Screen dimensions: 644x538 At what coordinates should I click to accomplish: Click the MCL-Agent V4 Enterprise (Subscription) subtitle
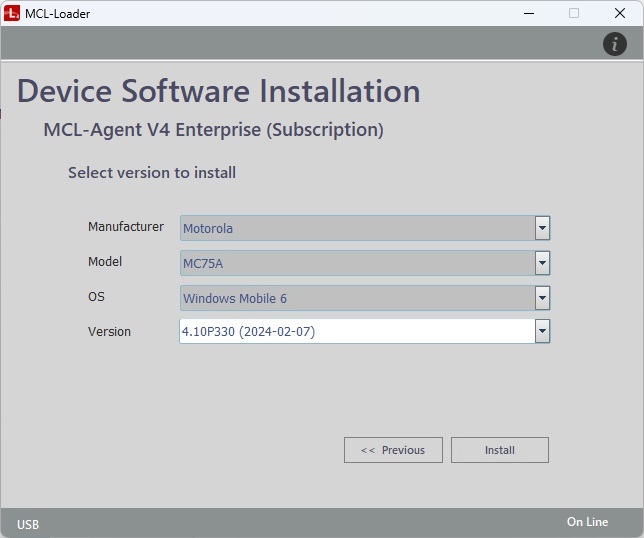click(214, 130)
